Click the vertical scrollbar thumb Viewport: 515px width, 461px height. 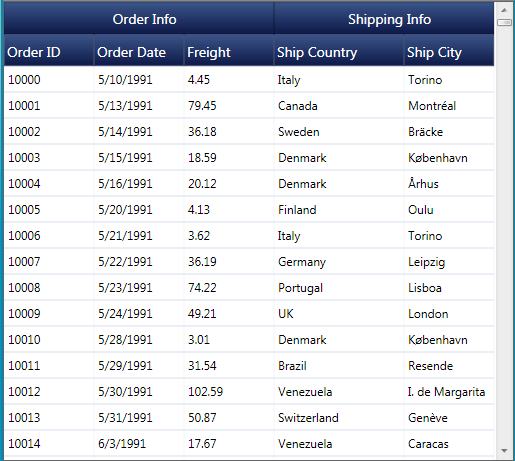pos(504,22)
